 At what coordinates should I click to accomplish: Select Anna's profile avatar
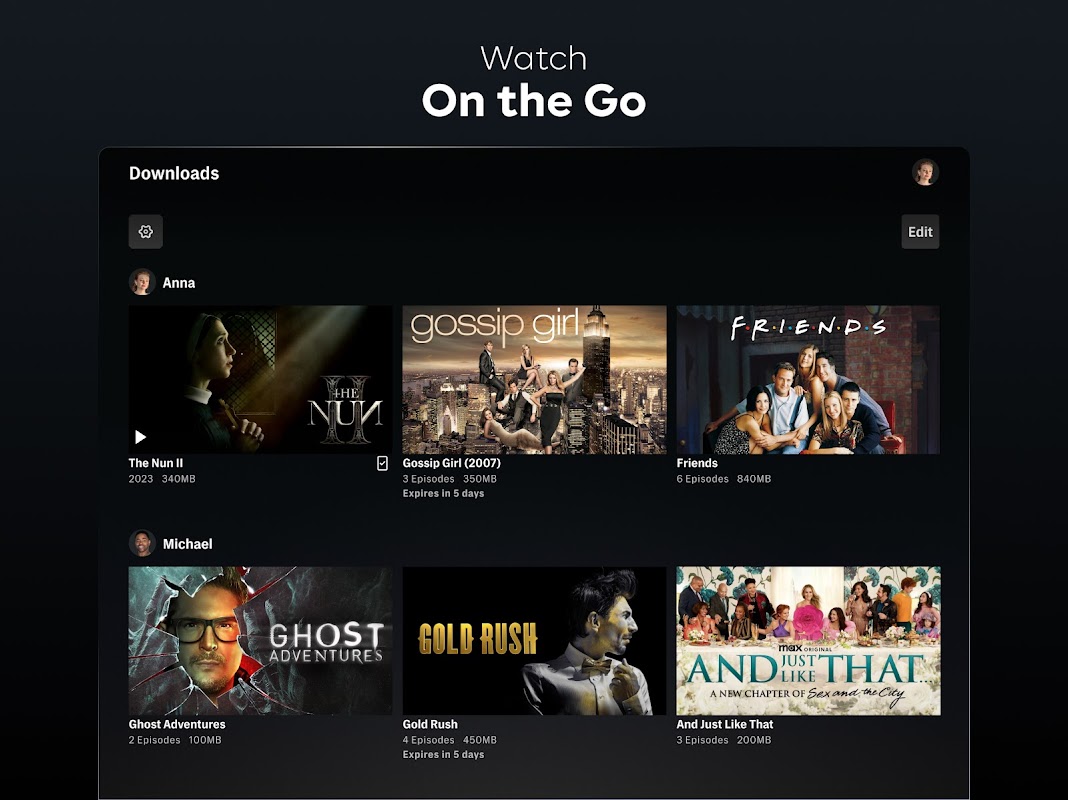click(x=142, y=282)
